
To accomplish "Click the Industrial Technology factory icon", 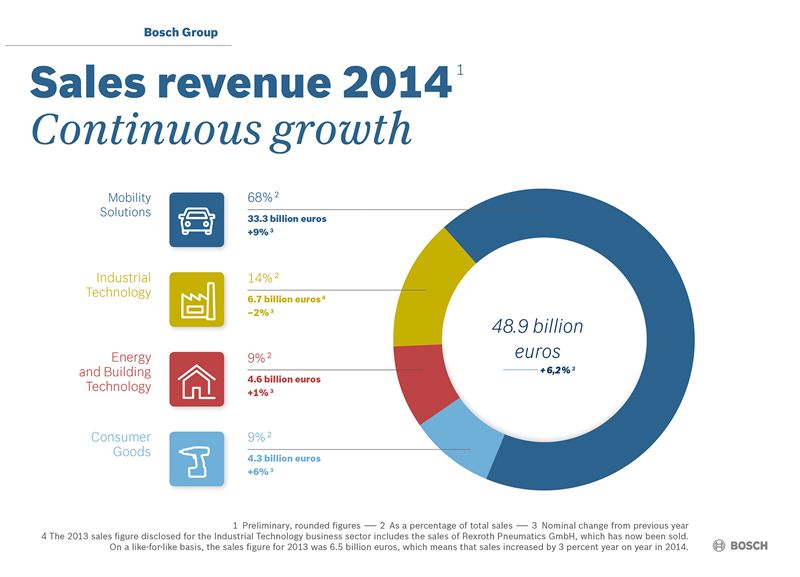I will tap(197, 299).
